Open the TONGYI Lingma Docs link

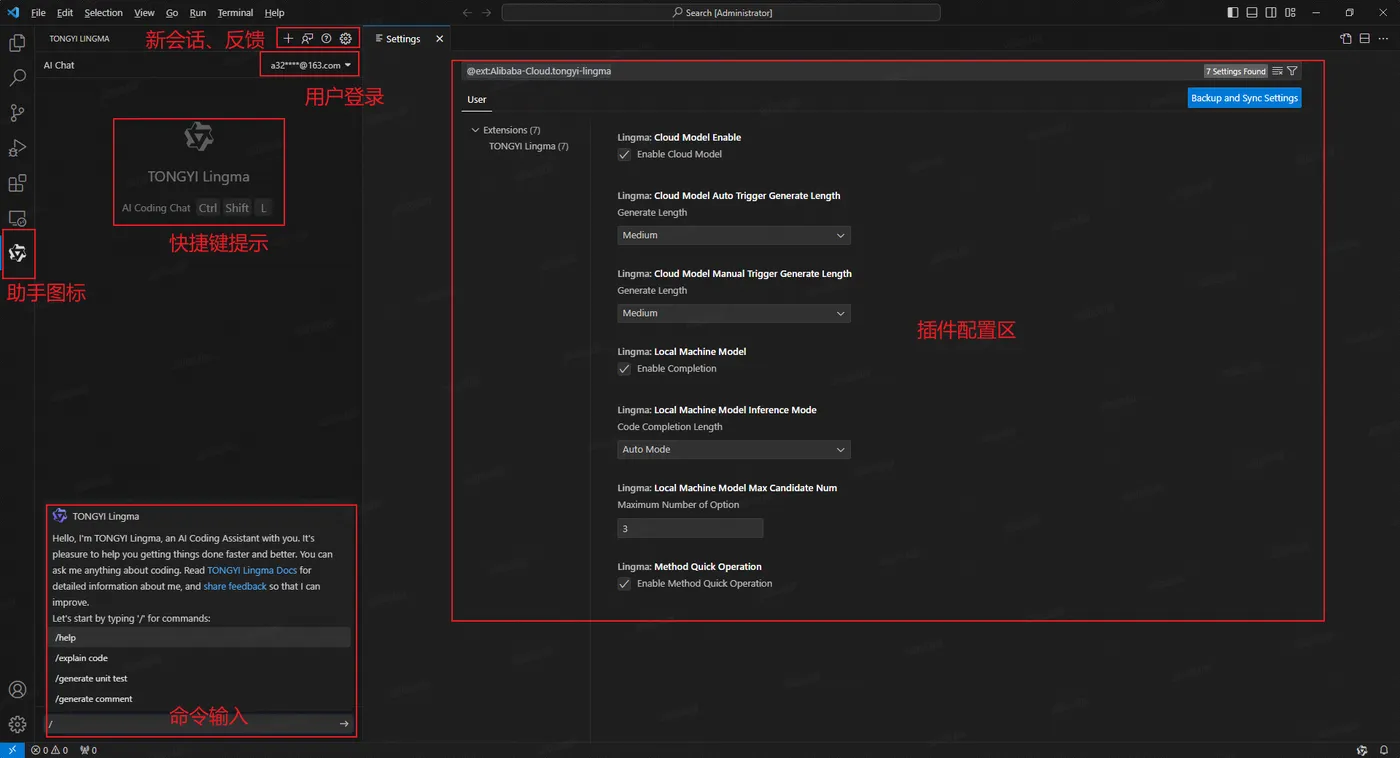click(x=252, y=570)
